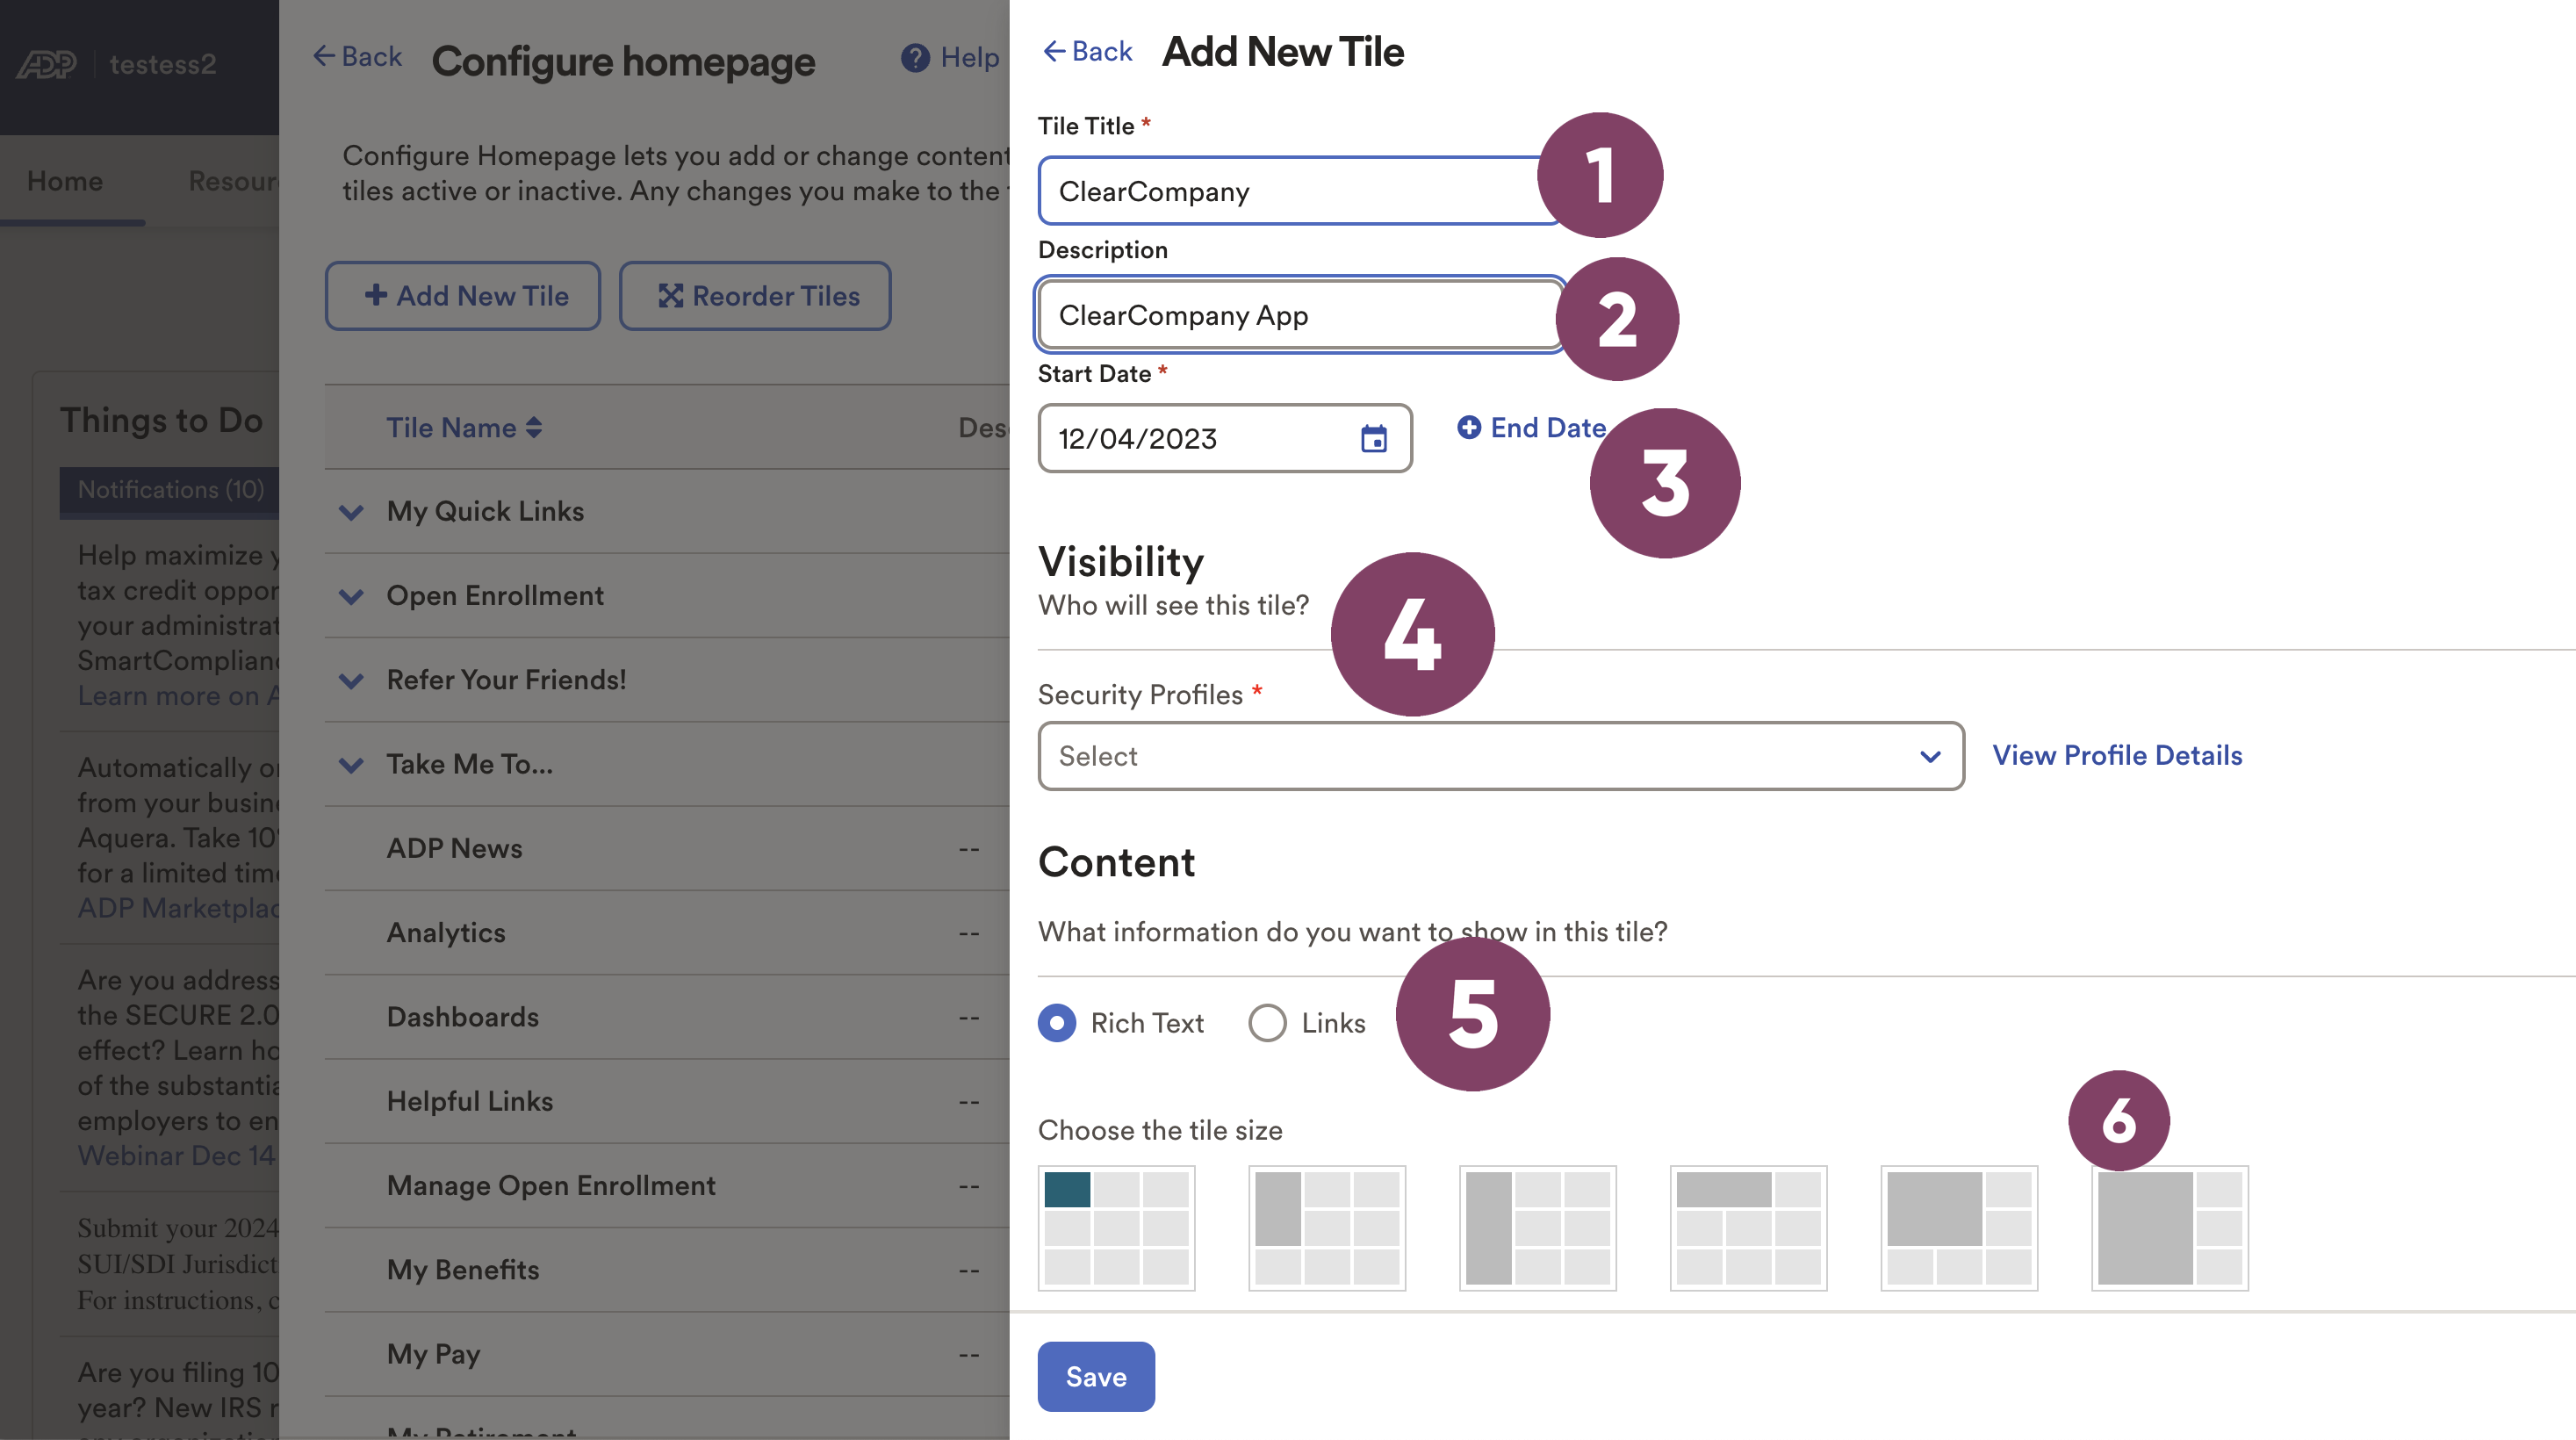The height and width of the screenshot is (1440, 2576).
Task: Select the Links radio option
Action: point(1267,1023)
